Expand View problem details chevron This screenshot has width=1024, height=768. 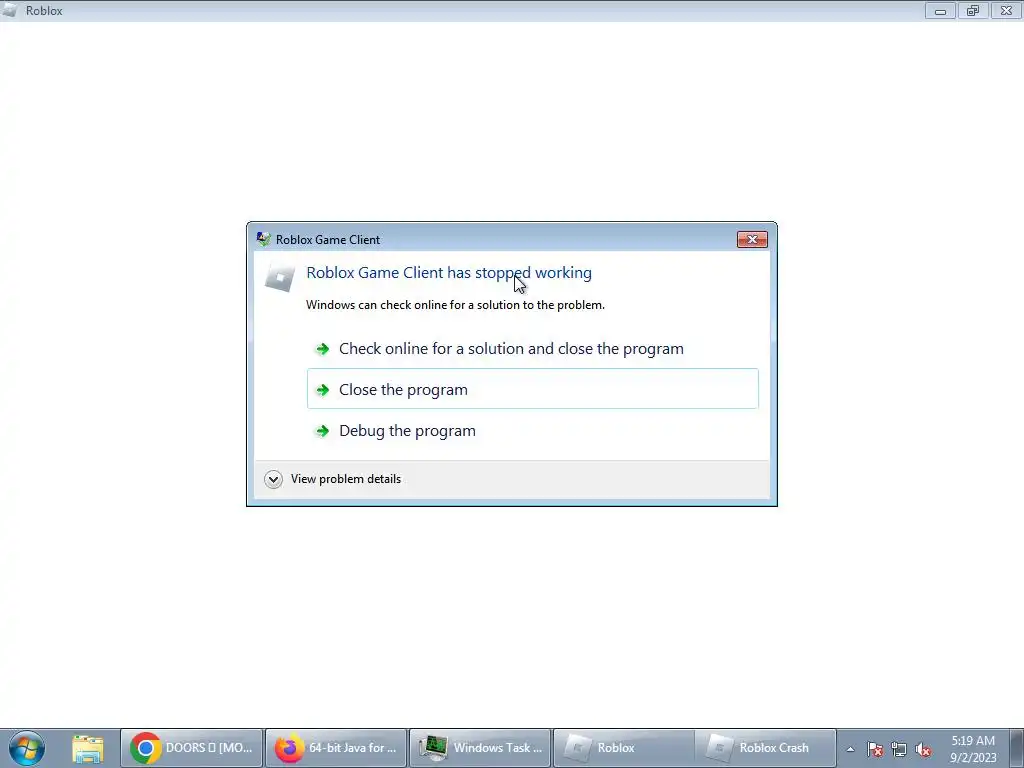pos(273,479)
